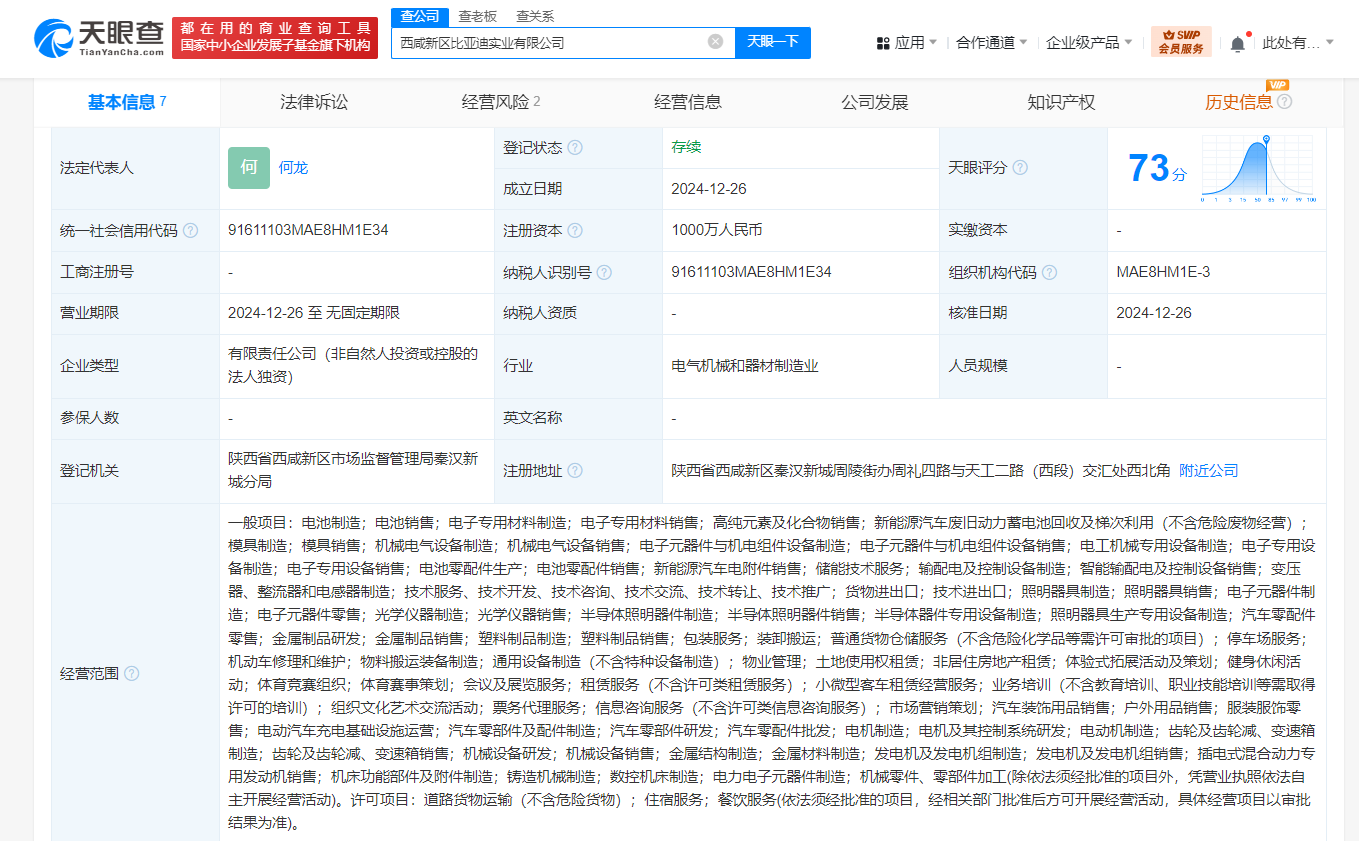This screenshot has width=1359, height=841.
Task: Click the SVIP member service badge
Action: (1181, 42)
